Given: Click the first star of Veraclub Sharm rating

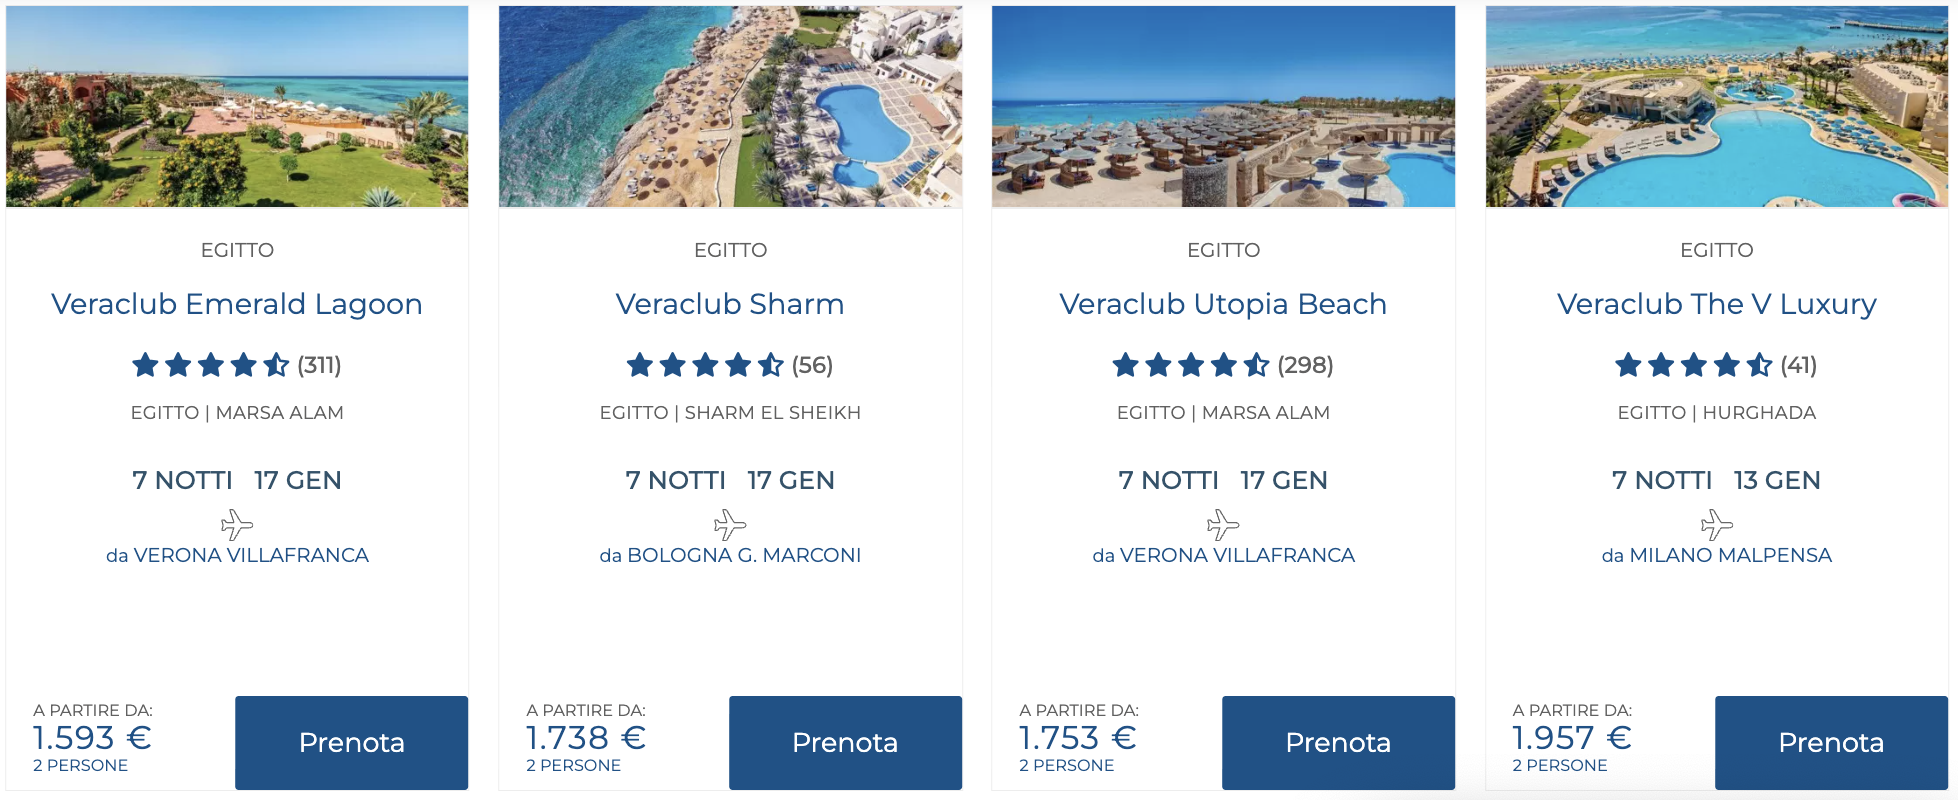Looking at the screenshot, I should pos(641,366).
